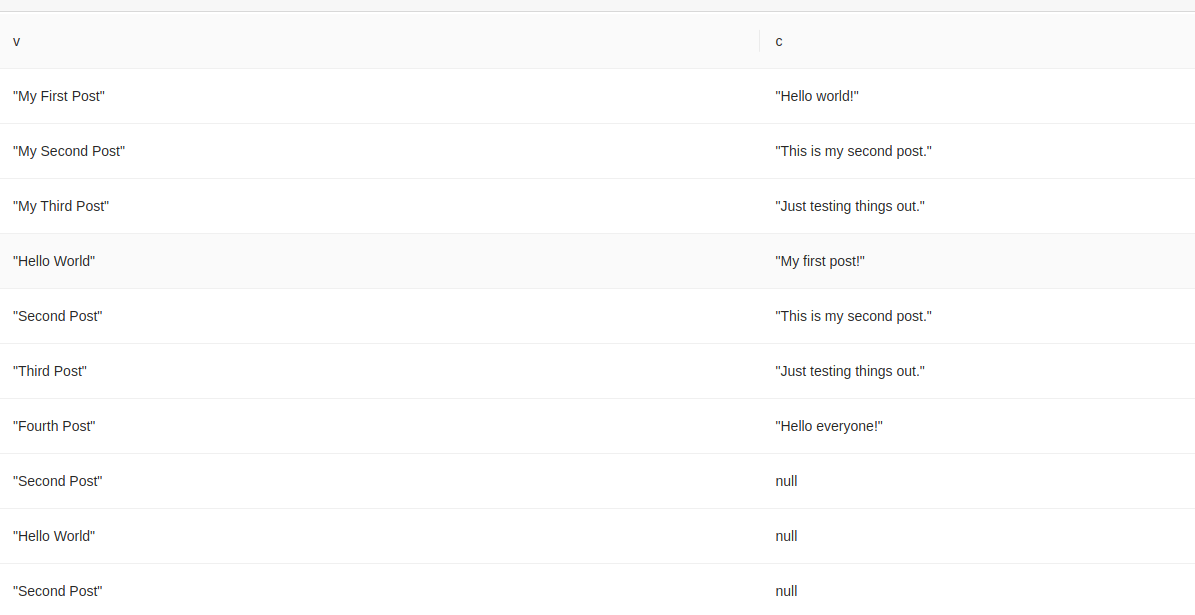Click "Just testing things out." in third row
The height and width of the screenshot is (615, 1195).
click(x=850, y=206)
